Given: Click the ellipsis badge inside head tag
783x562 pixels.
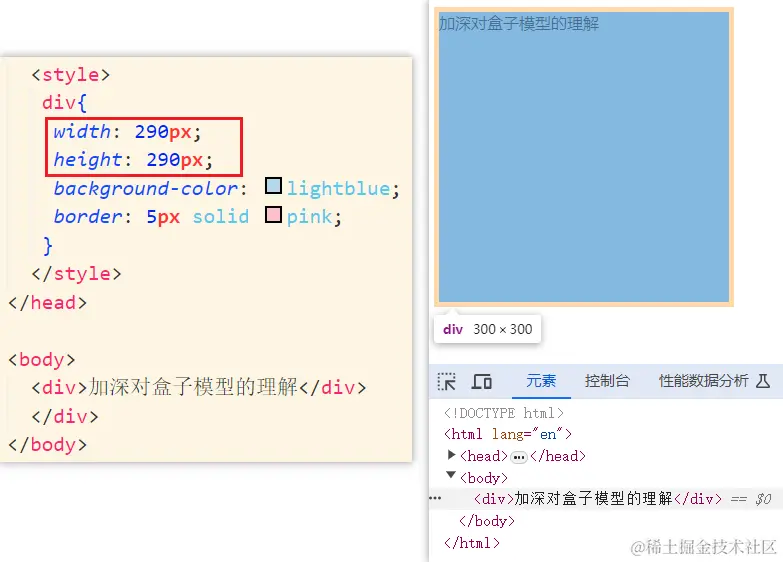Looking at the screenshot, I should pos(519,457).
